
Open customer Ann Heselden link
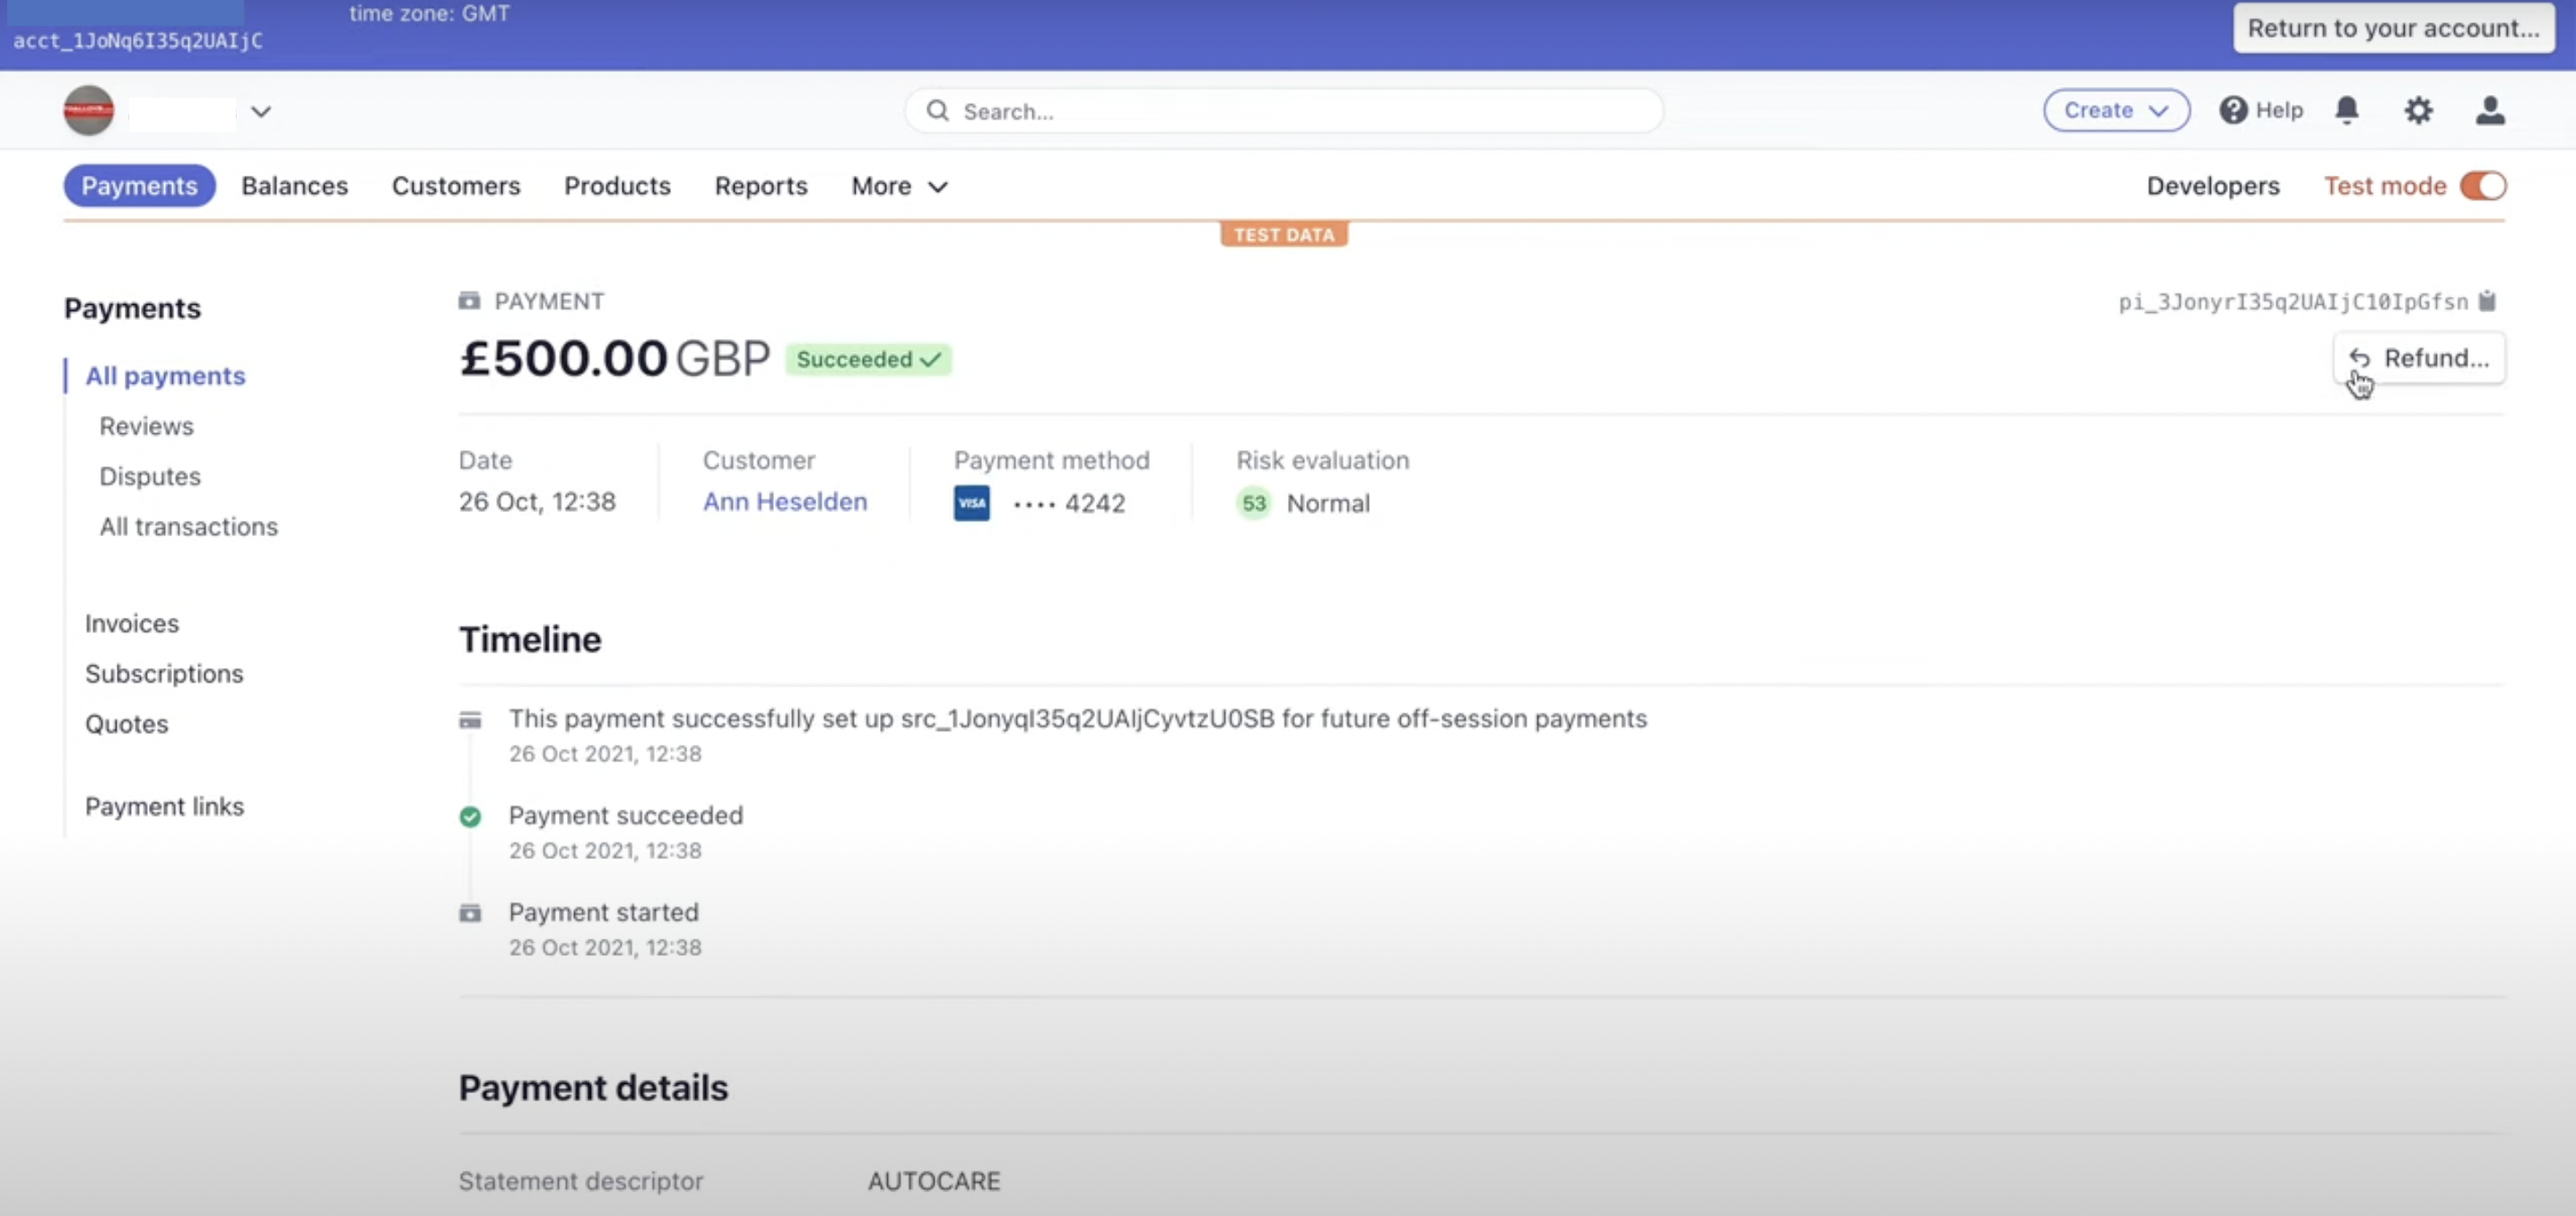pyautogui.click(x=784, y=502)
